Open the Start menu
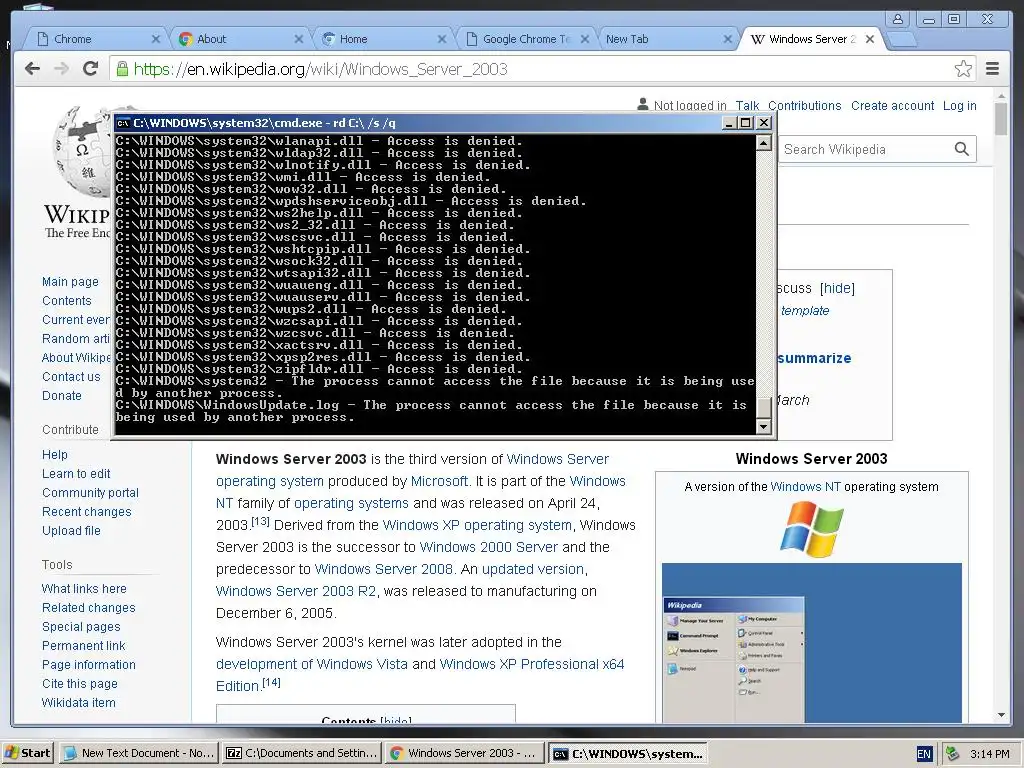 pyautogui.click(x=28, y=754)
